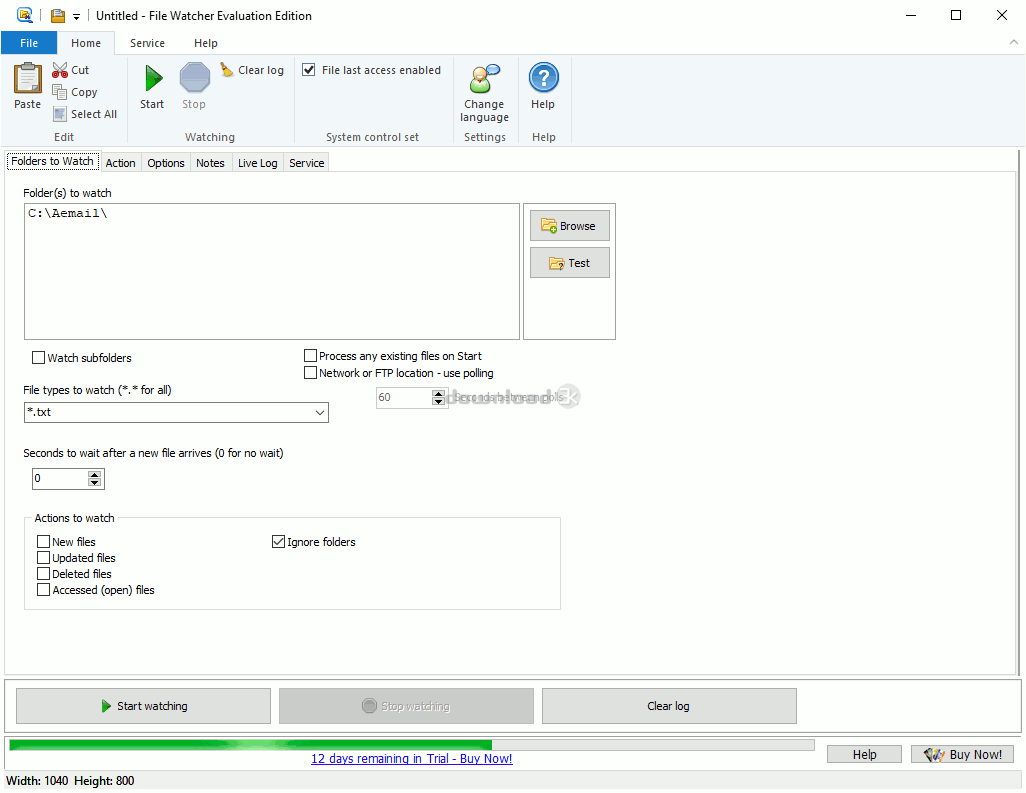Click the app icon in the title bar

25,15
